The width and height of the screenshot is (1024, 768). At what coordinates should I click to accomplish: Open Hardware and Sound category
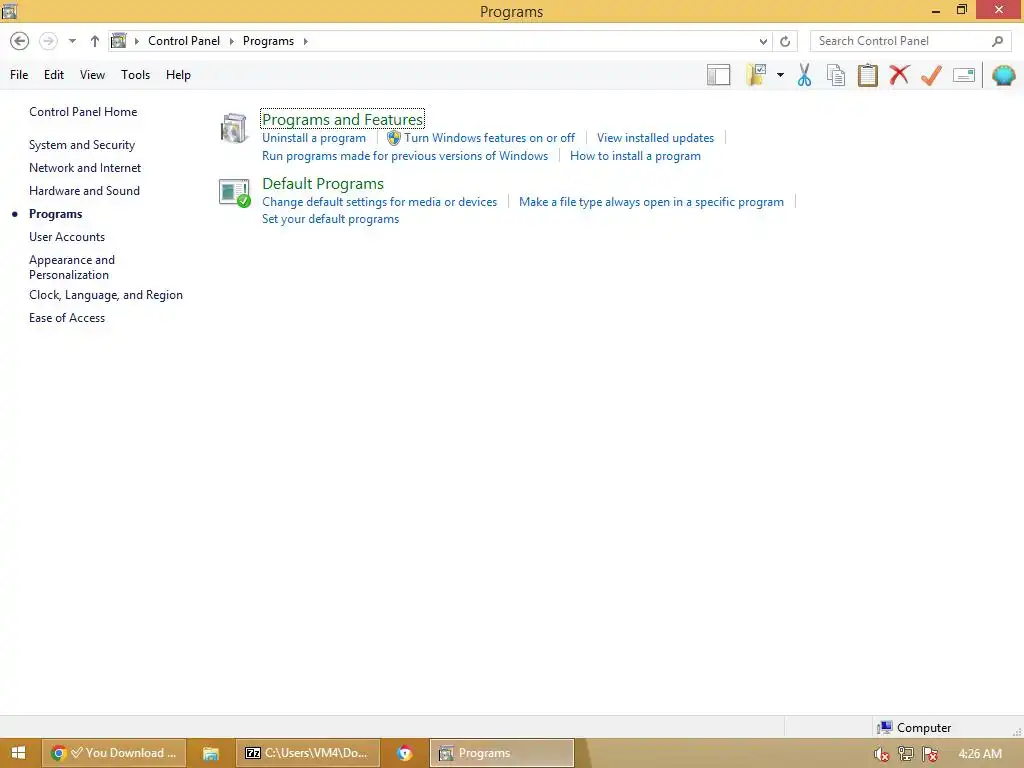(84, 191)
